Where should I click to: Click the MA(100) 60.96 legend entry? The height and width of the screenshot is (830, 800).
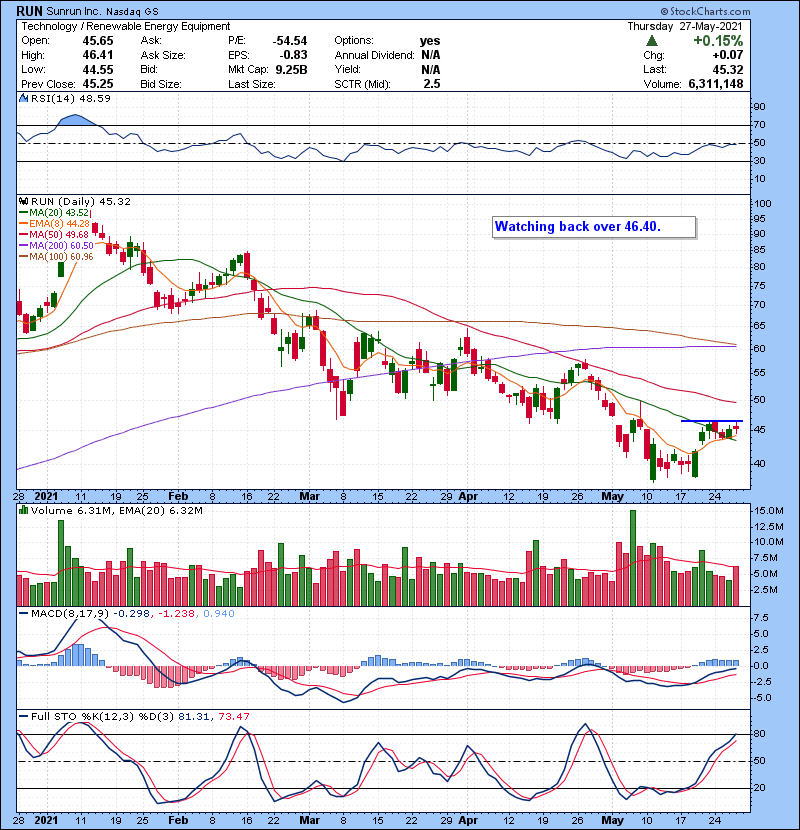click(56, 257)
